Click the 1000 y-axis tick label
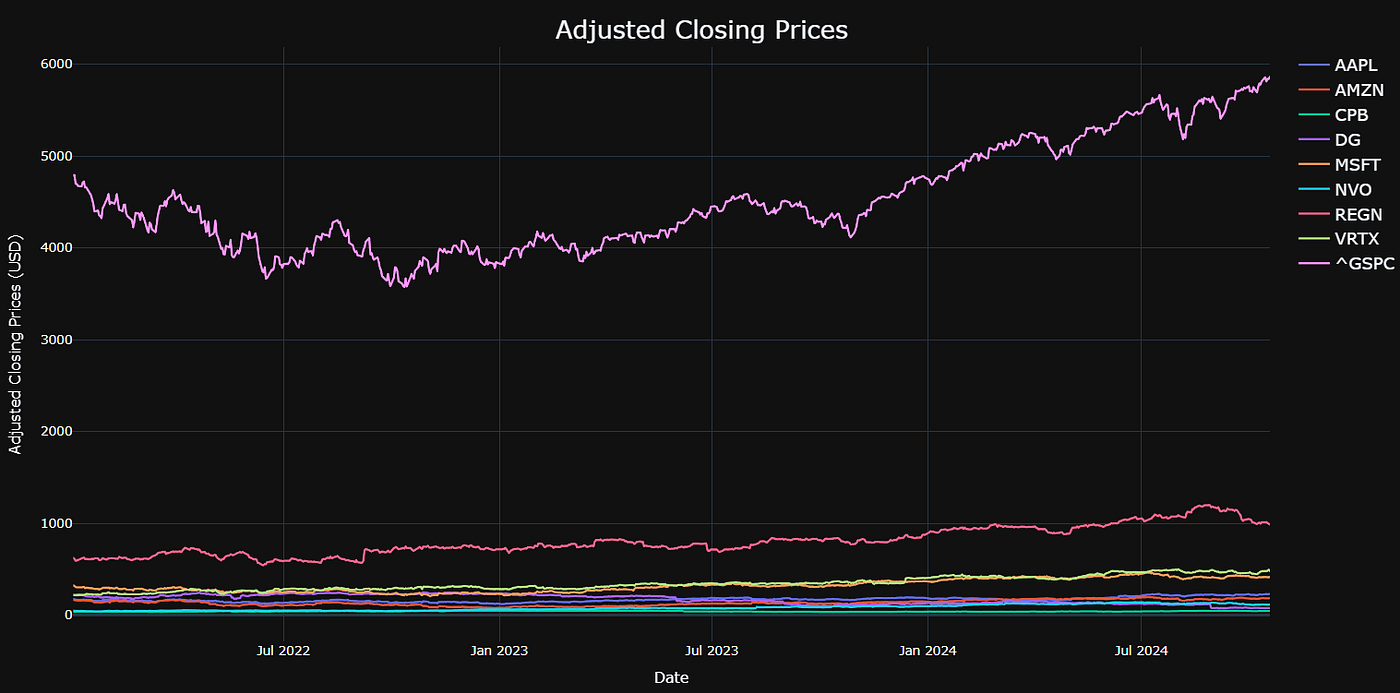Viewport: 1400px width, 693px height. [x=55, y=524]
